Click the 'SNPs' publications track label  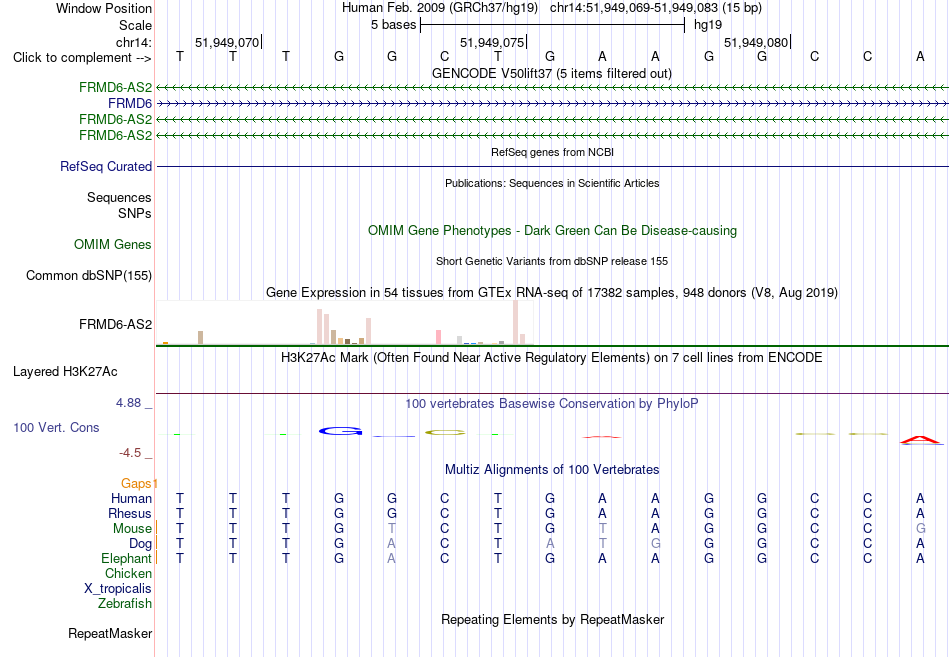135,213
